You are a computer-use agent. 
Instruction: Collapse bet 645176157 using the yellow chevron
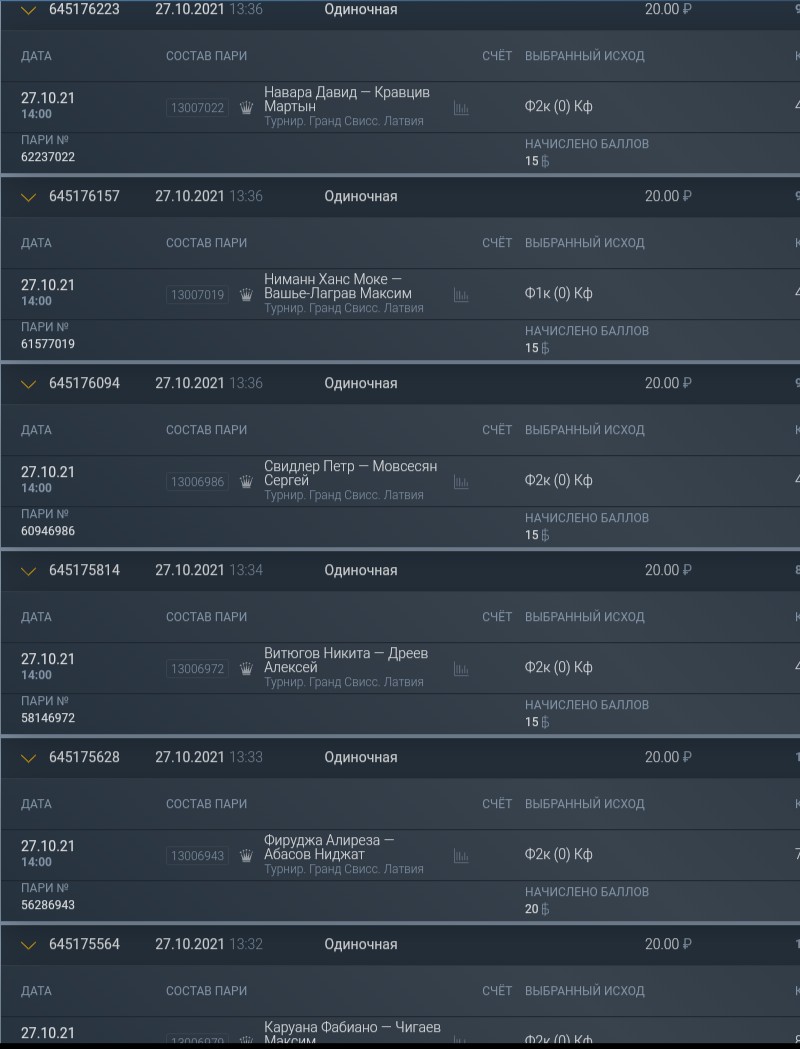[28, 197]
